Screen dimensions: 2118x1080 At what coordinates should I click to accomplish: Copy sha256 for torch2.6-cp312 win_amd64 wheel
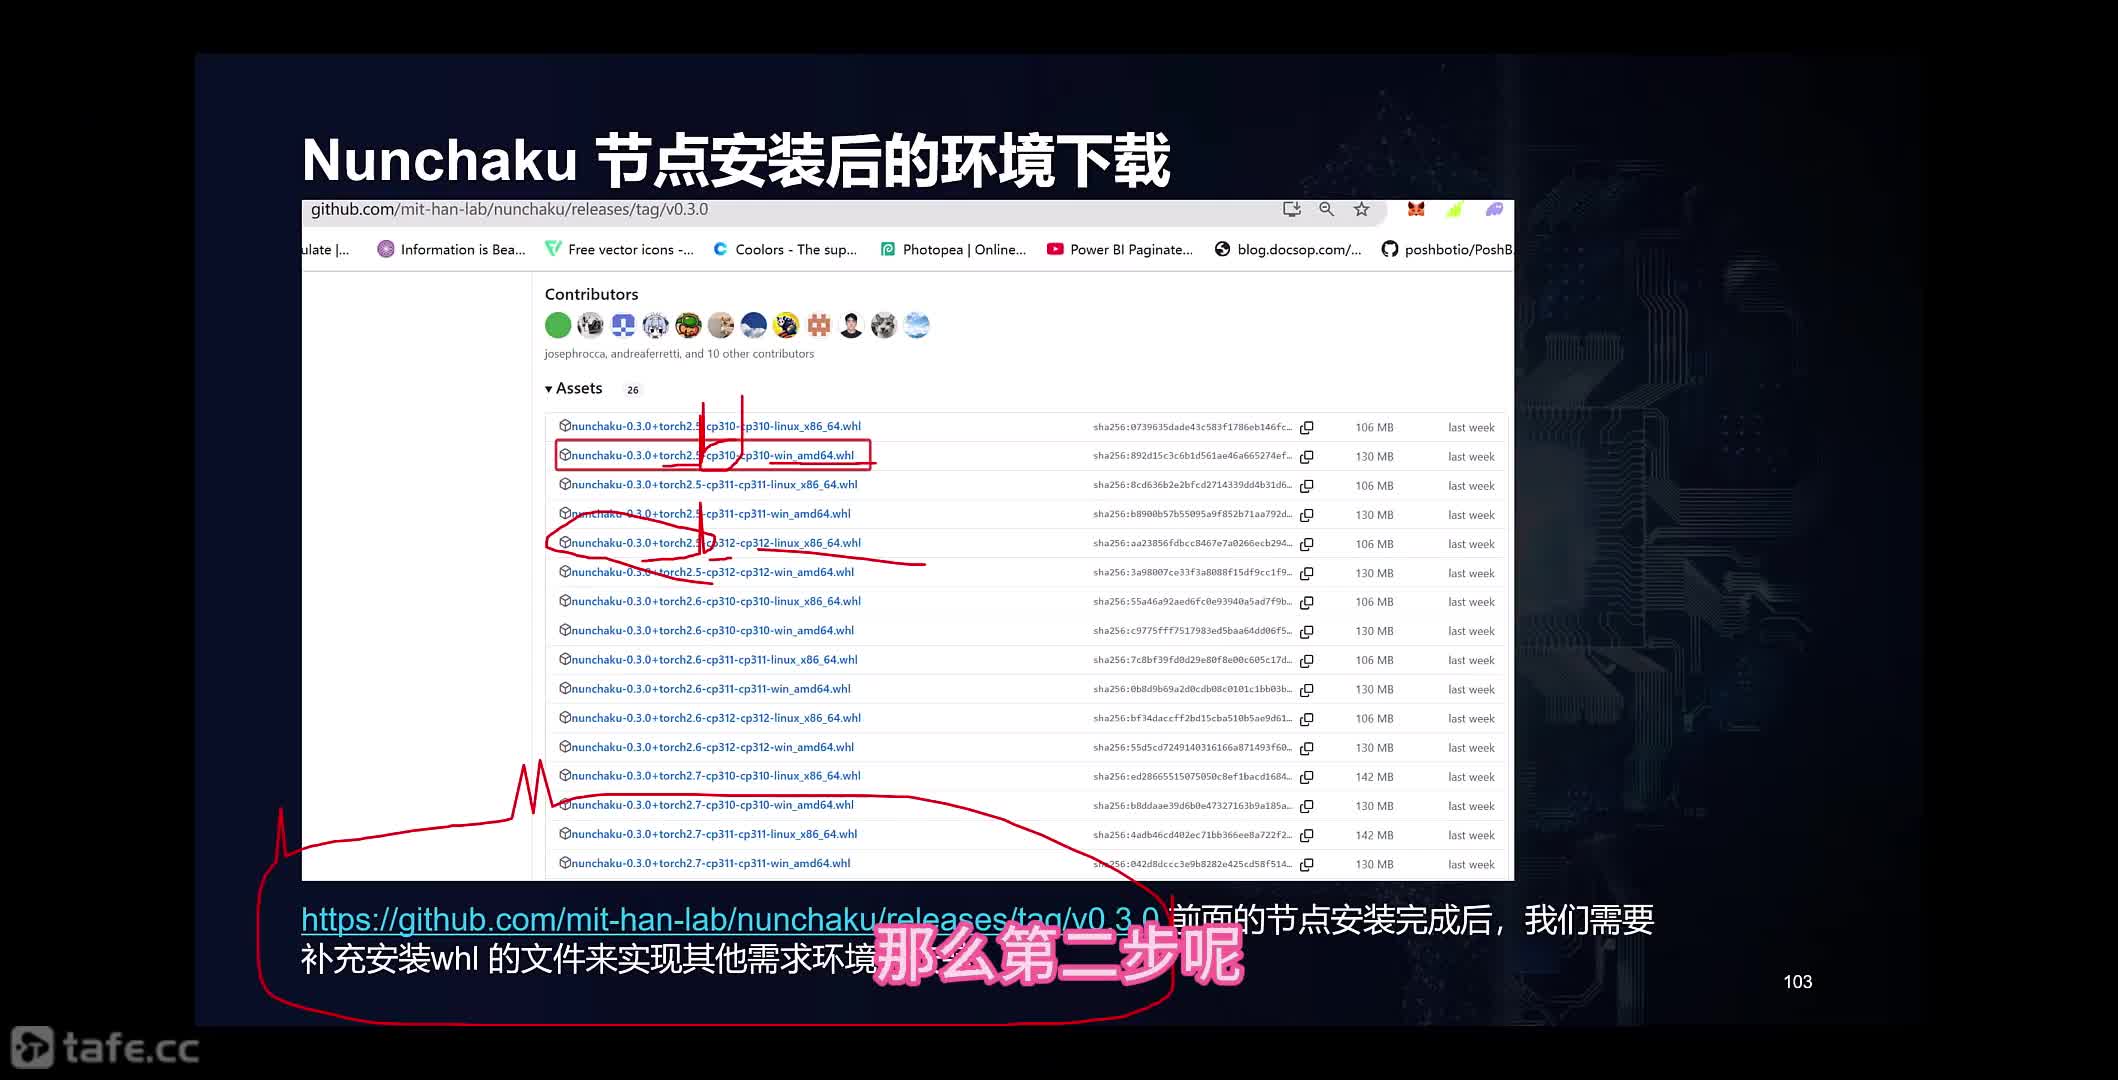pyautogui.click(x=1306, y=748)
